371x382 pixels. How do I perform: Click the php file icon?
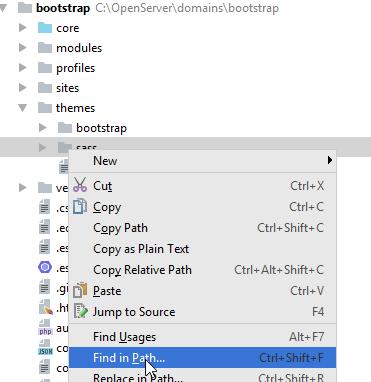click(x=45, y=327)
